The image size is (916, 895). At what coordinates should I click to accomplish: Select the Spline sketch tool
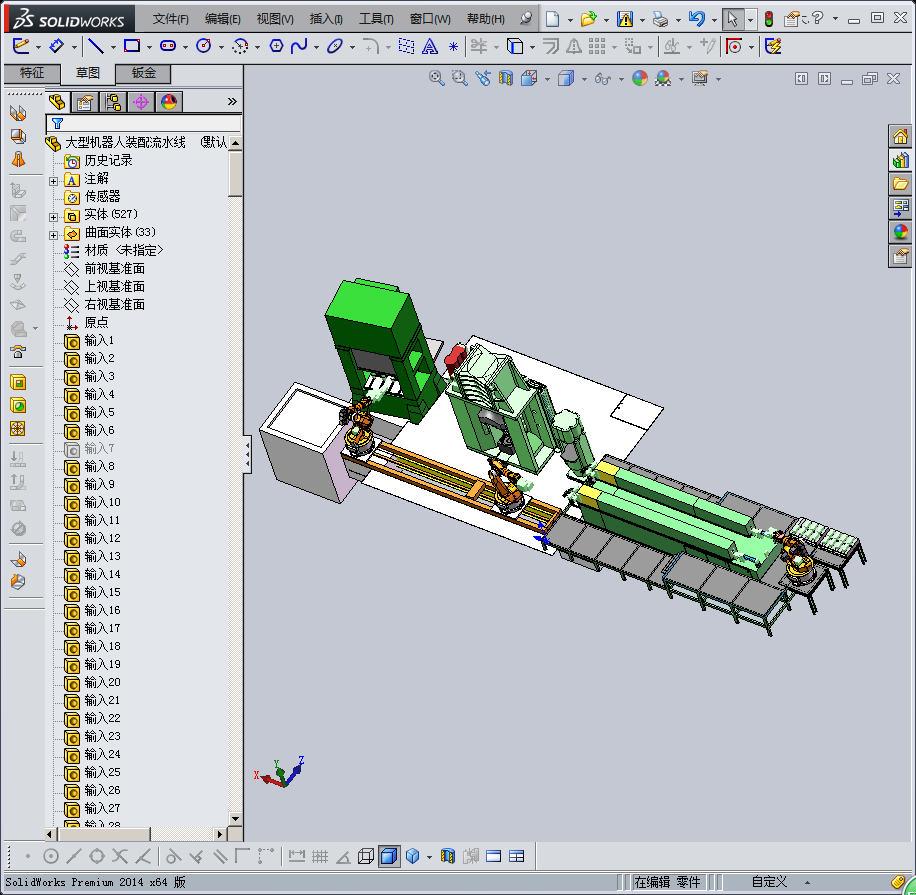coord(299,46)
